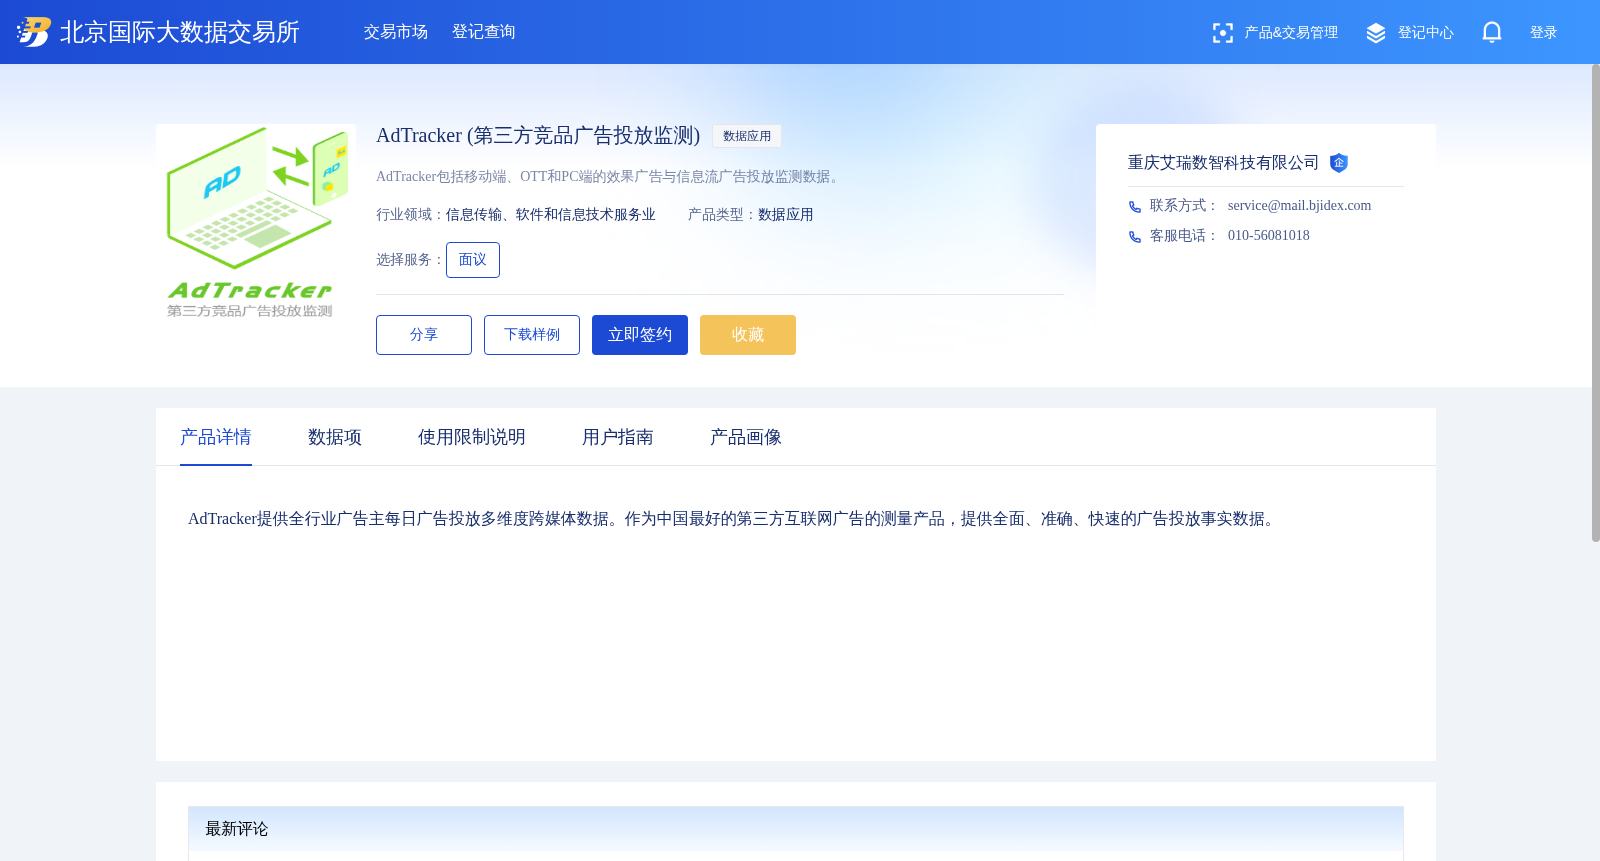This screenshot has height=861, width=1600.
Task: Switch to the 产品画像 tab
Action: pos(746,437)
